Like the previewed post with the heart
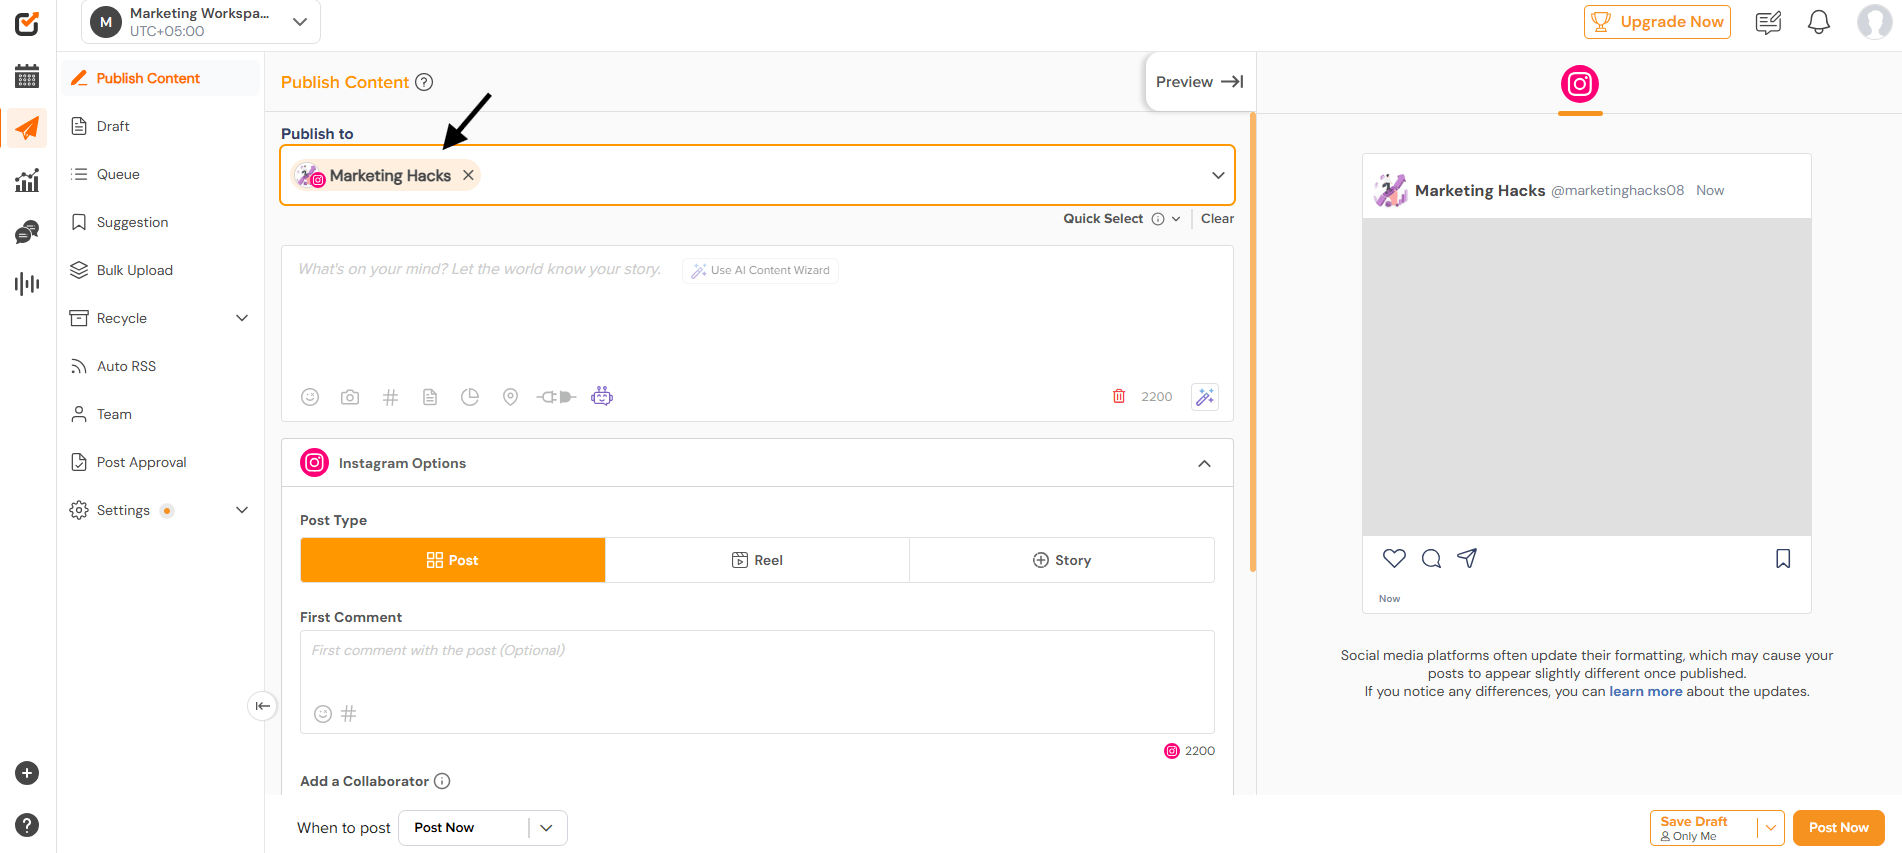 (1394, 558)
